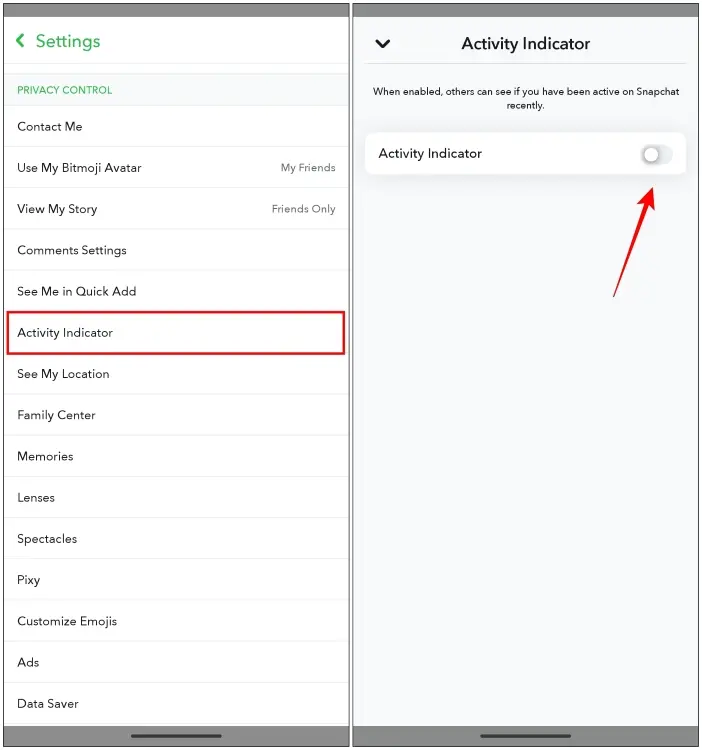Open Memories settings
Screen dimensions: 702x750
pos(176,456)
